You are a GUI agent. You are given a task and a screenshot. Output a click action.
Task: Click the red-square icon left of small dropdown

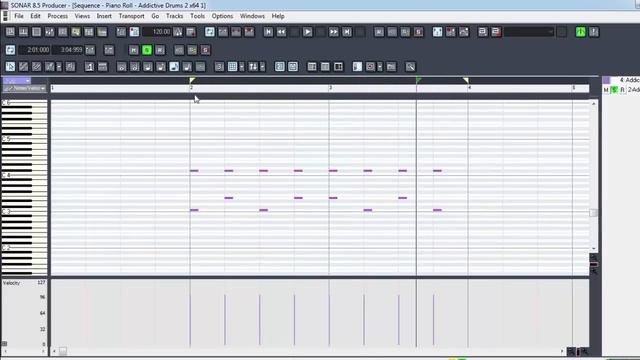(x=370, y=67)
